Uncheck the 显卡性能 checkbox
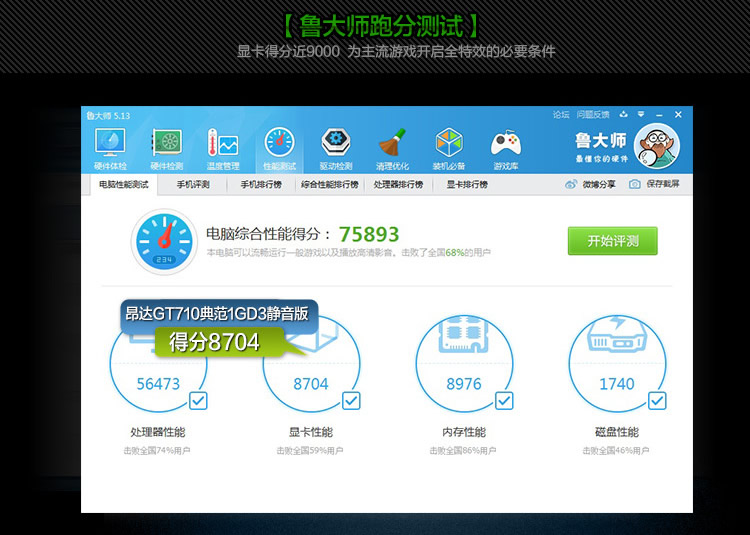Image resolution: width=750 pixels, height=535 pixels. pyautogui.click(x=351, y=401)
